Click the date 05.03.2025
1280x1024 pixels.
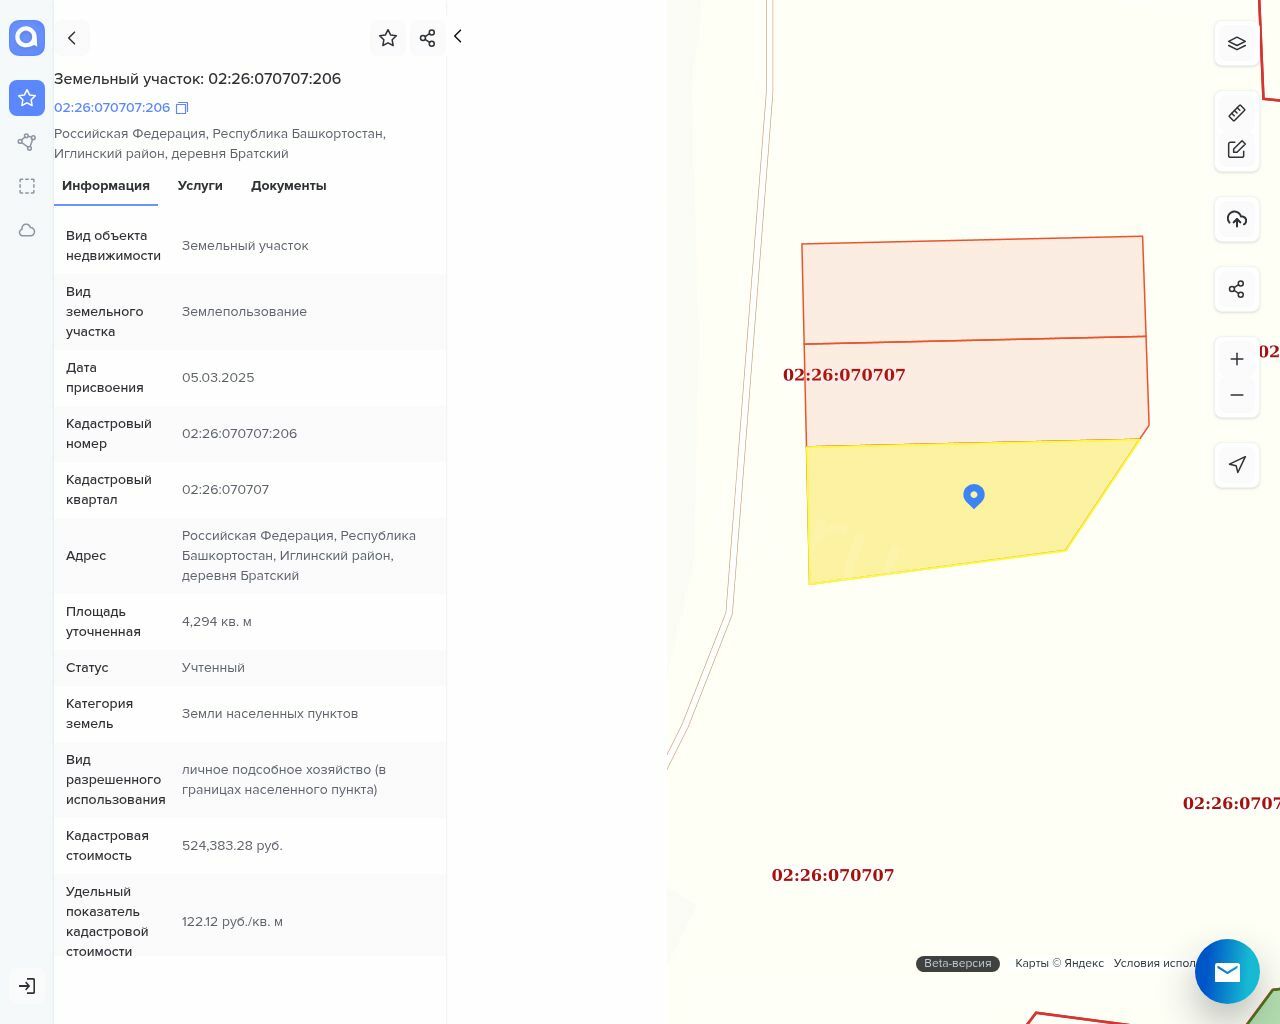(218, 378)
